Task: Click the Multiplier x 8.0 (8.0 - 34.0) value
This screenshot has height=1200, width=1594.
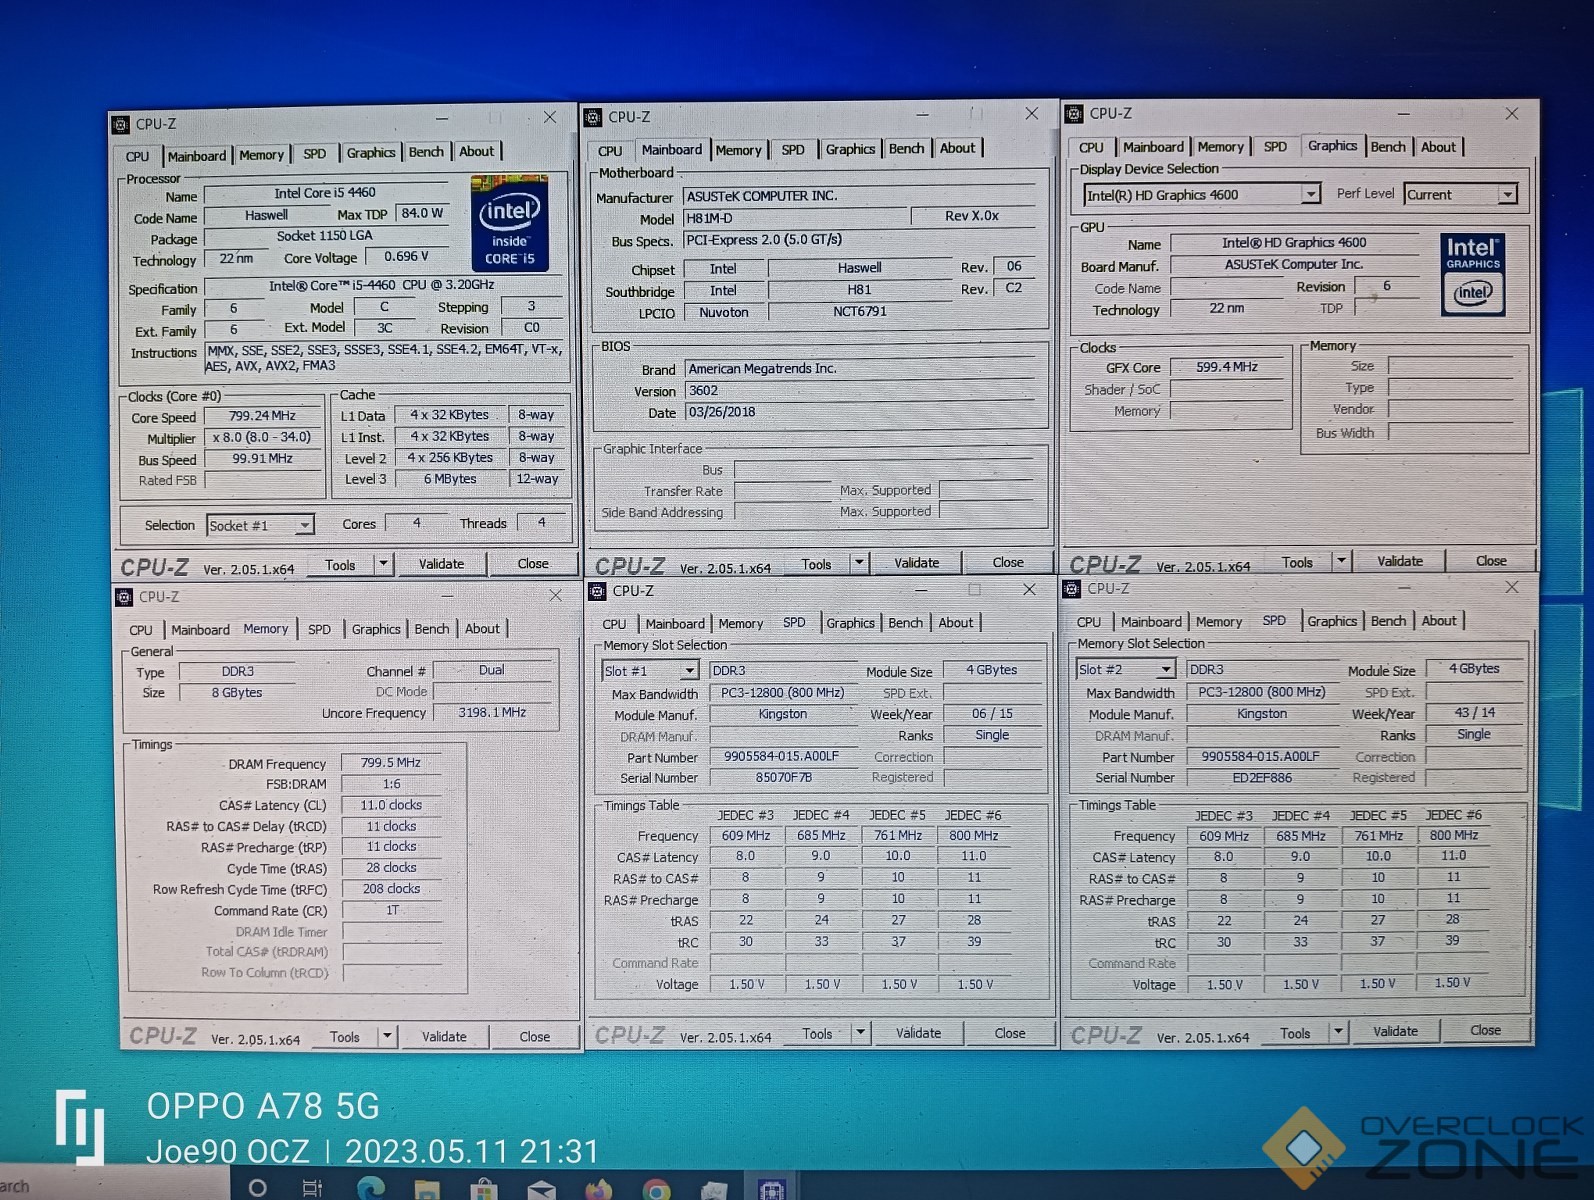Action: point(262,438)
